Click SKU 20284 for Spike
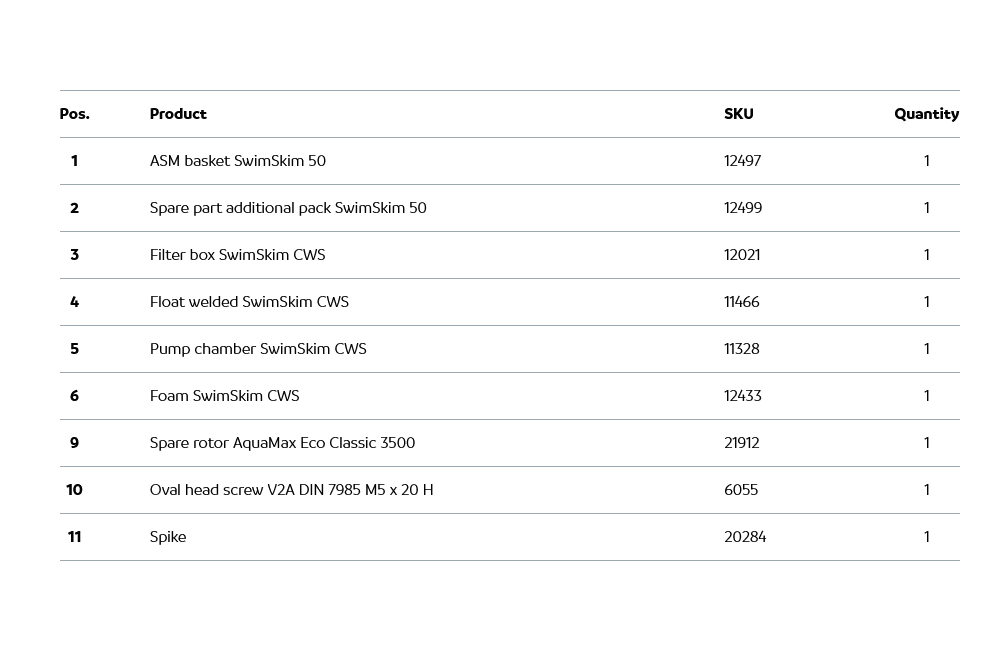Screen dimensions: 1000x664 click(x=745, y=537)
